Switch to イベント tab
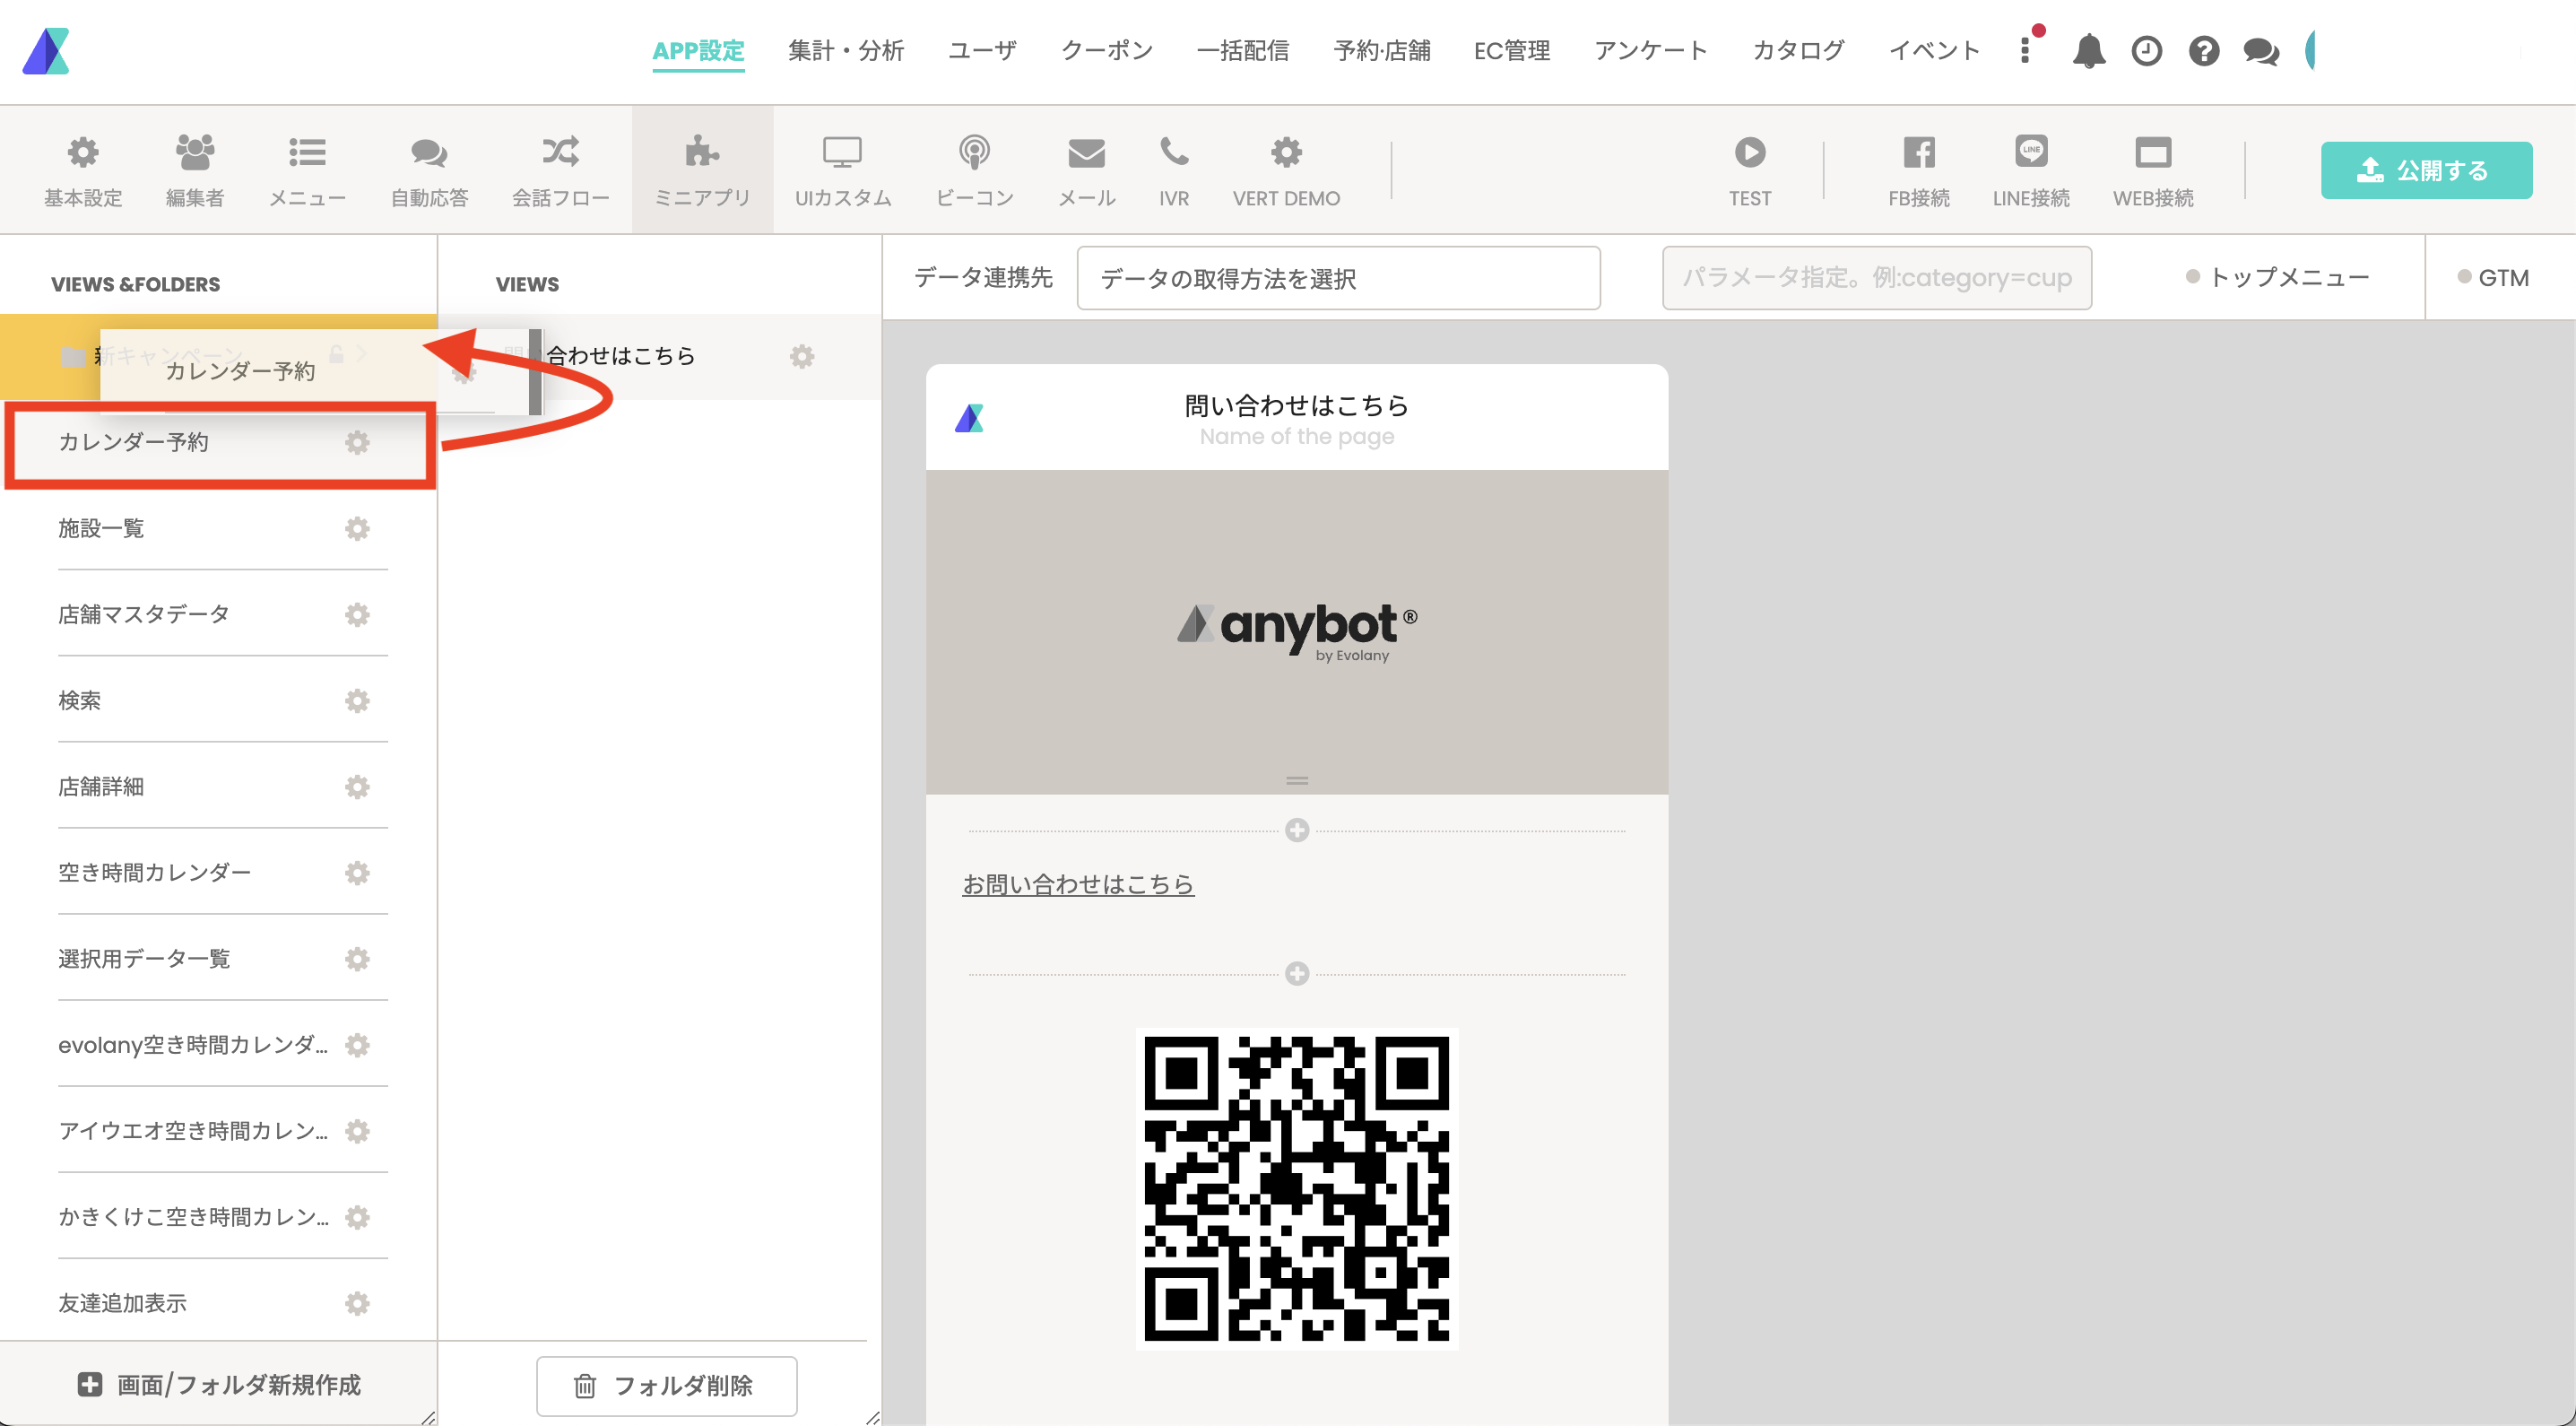 pos(1934,50)
